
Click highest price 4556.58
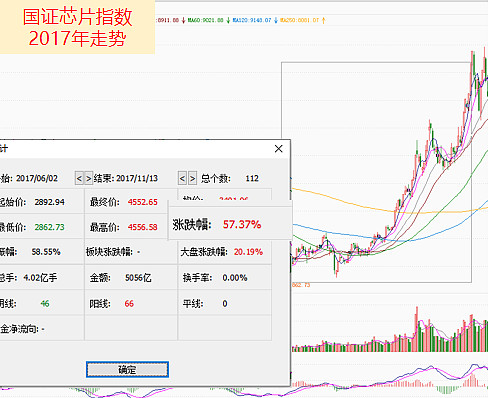click(x=142, y=227)
